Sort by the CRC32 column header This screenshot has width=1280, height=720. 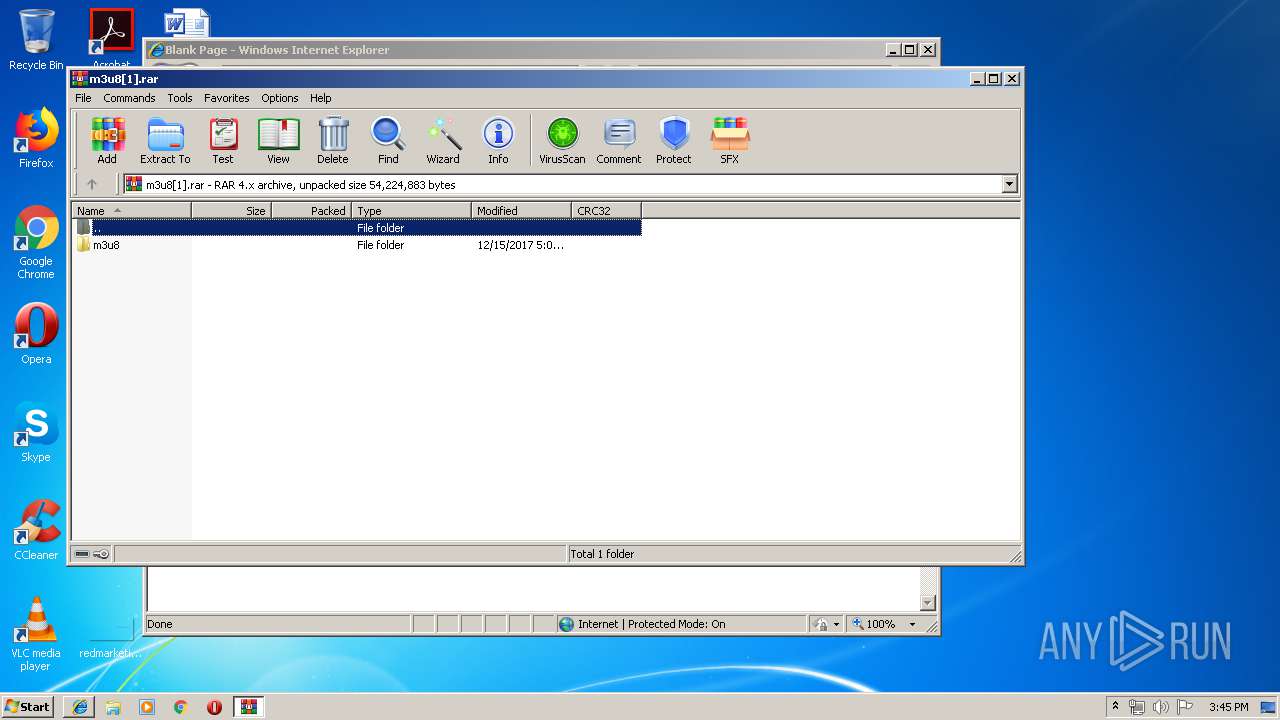point(606,210)
